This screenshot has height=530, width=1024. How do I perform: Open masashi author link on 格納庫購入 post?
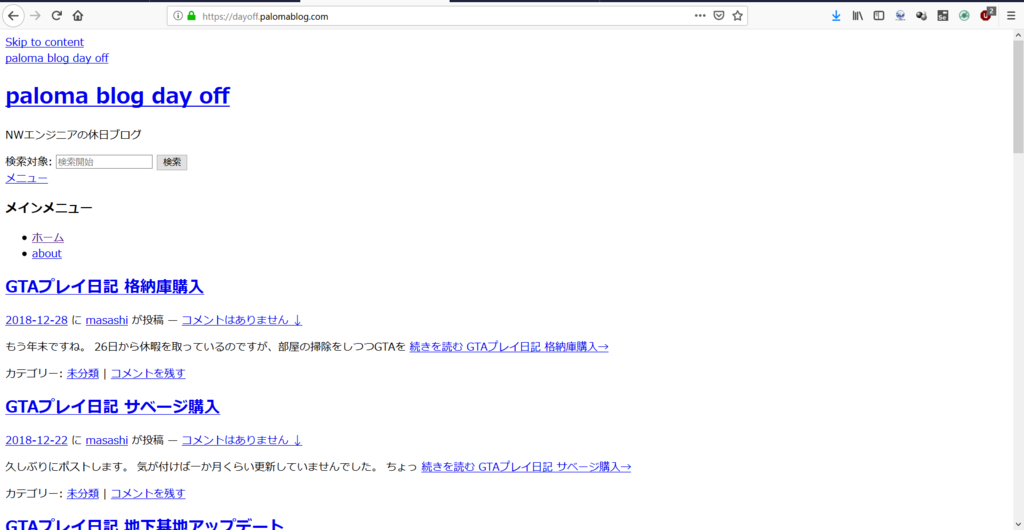(x=106, y=320)
